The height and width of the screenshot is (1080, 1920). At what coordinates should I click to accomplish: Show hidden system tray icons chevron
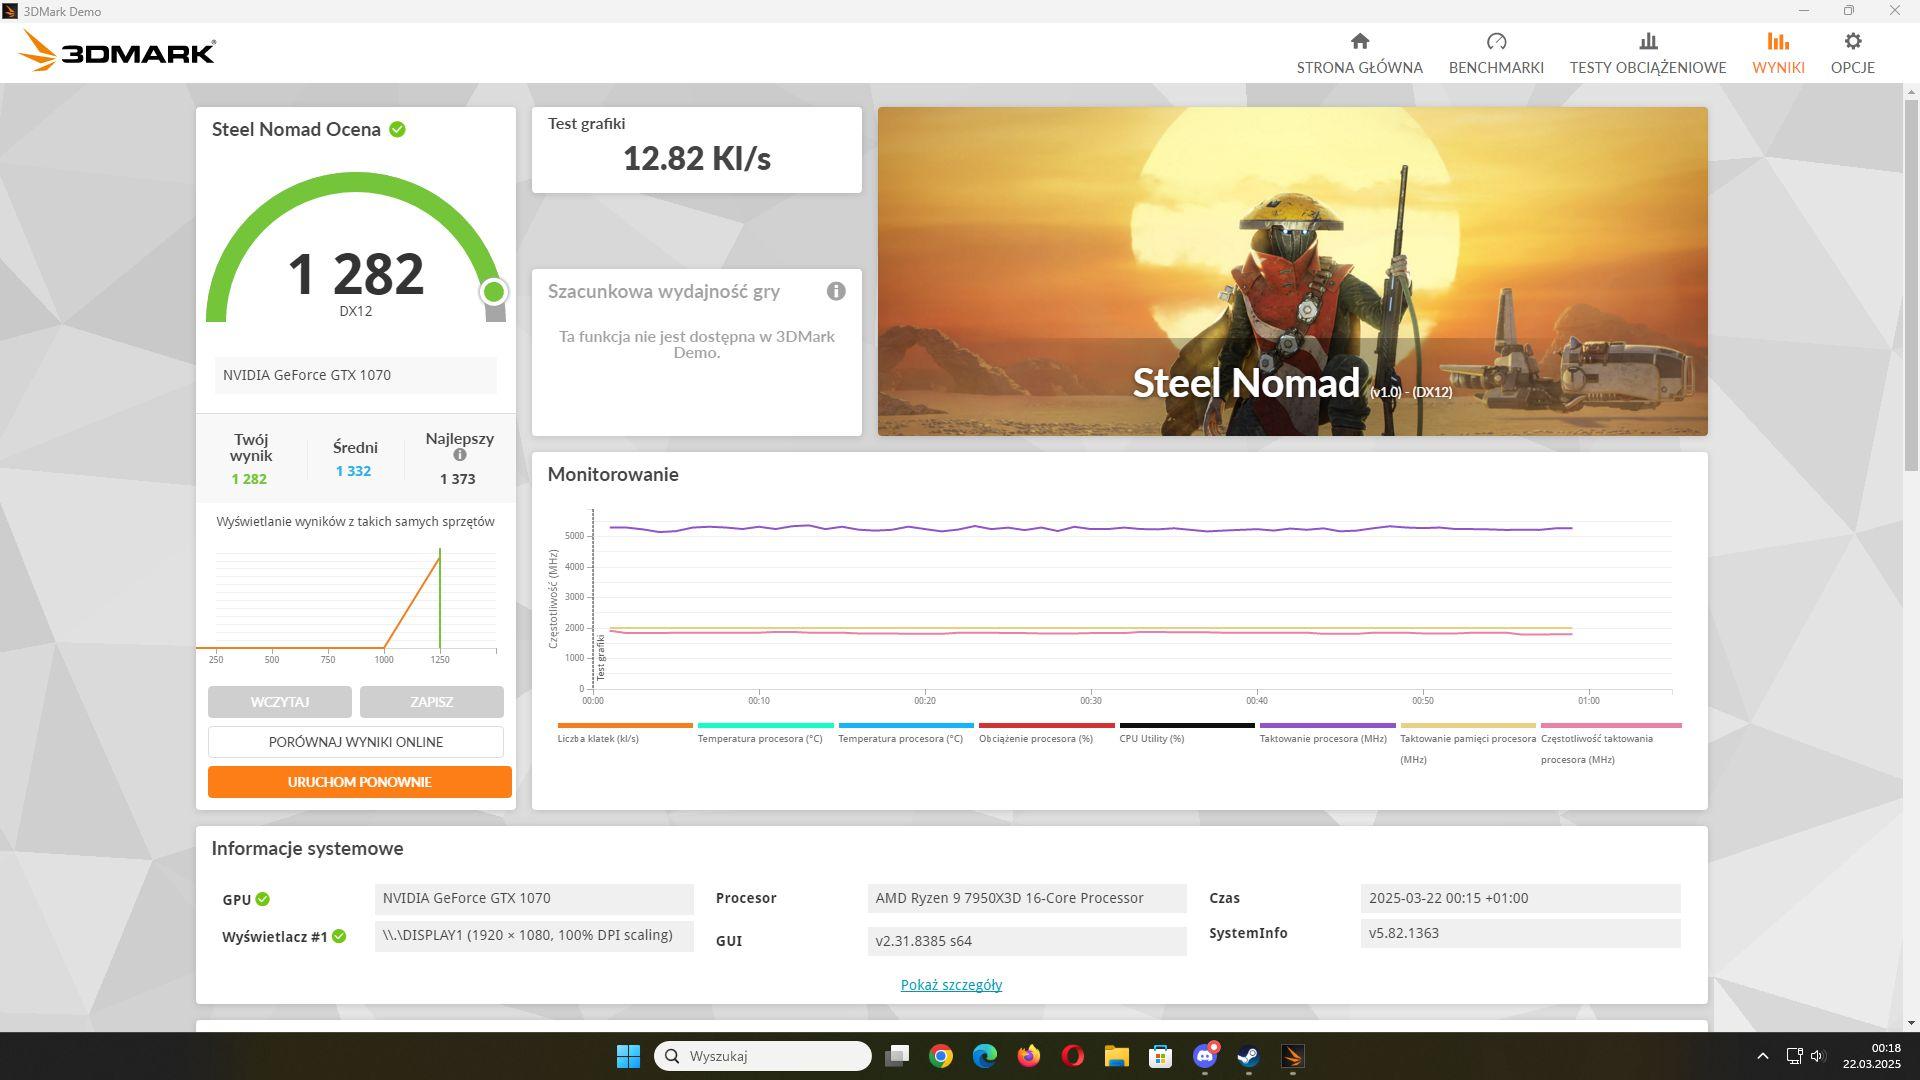[1762, 1056]
